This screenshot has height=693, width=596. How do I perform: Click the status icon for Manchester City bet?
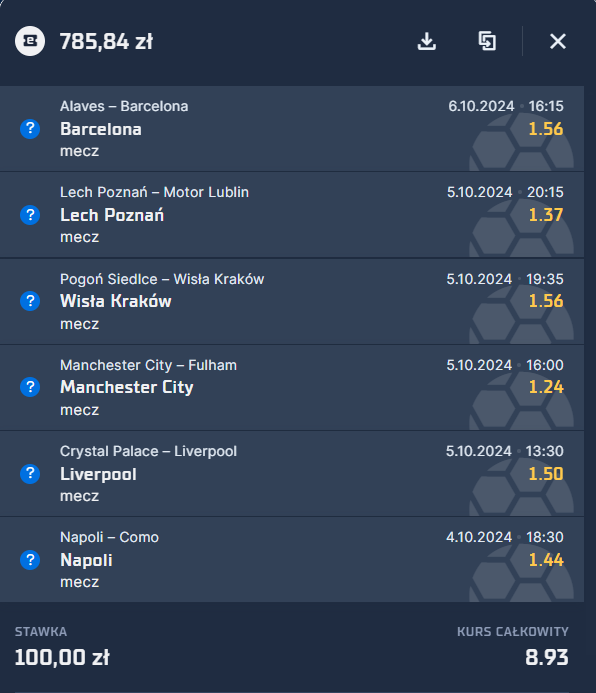pyautogui.click(x=30, y=387)
